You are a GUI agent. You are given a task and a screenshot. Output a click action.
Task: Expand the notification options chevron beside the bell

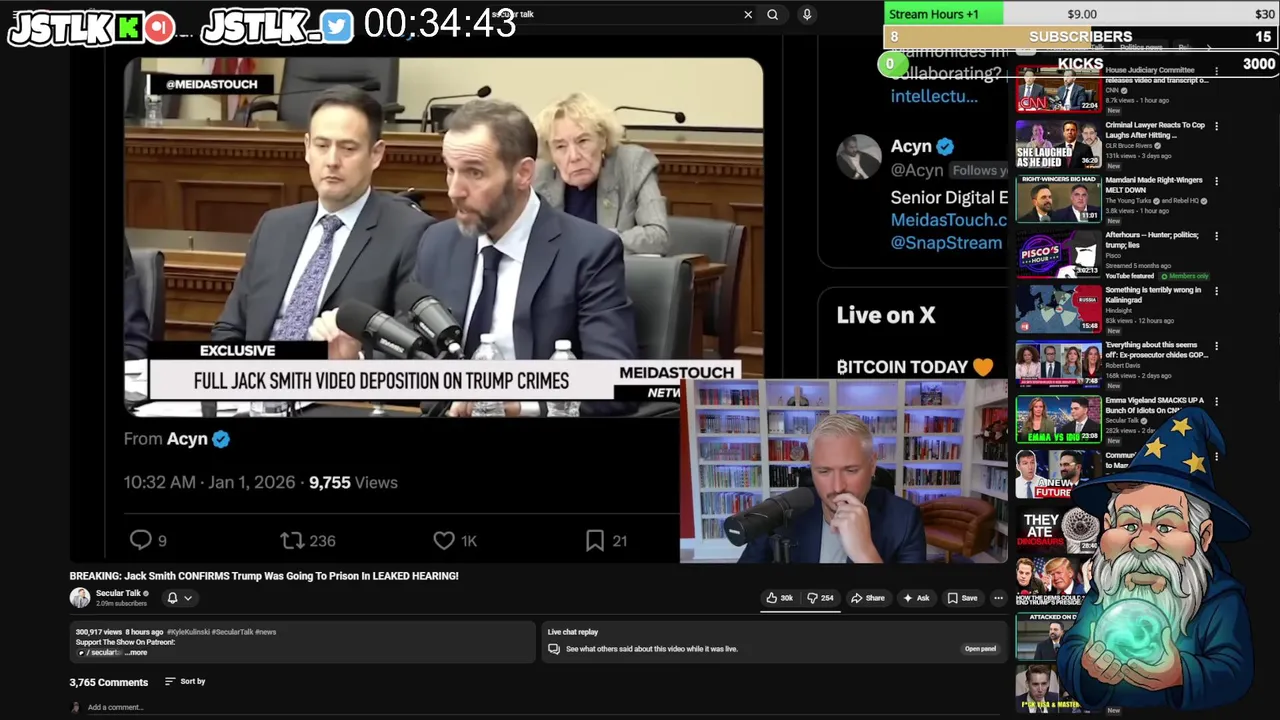187,598
